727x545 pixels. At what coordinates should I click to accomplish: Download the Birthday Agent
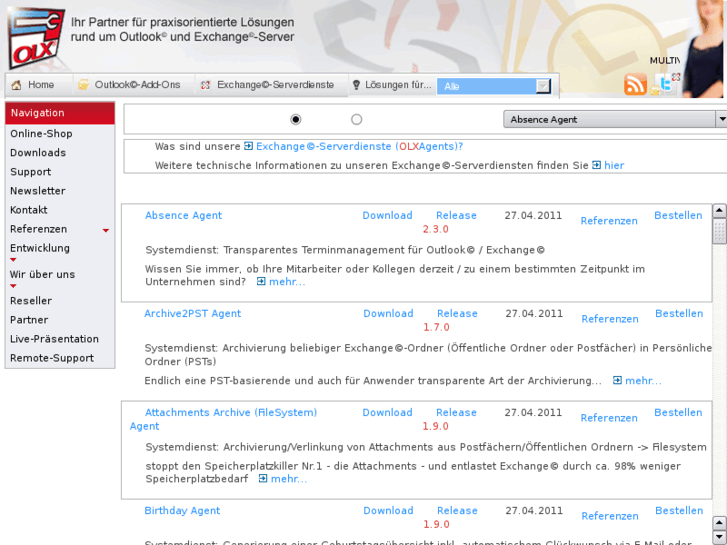click(x=388, y=511)
